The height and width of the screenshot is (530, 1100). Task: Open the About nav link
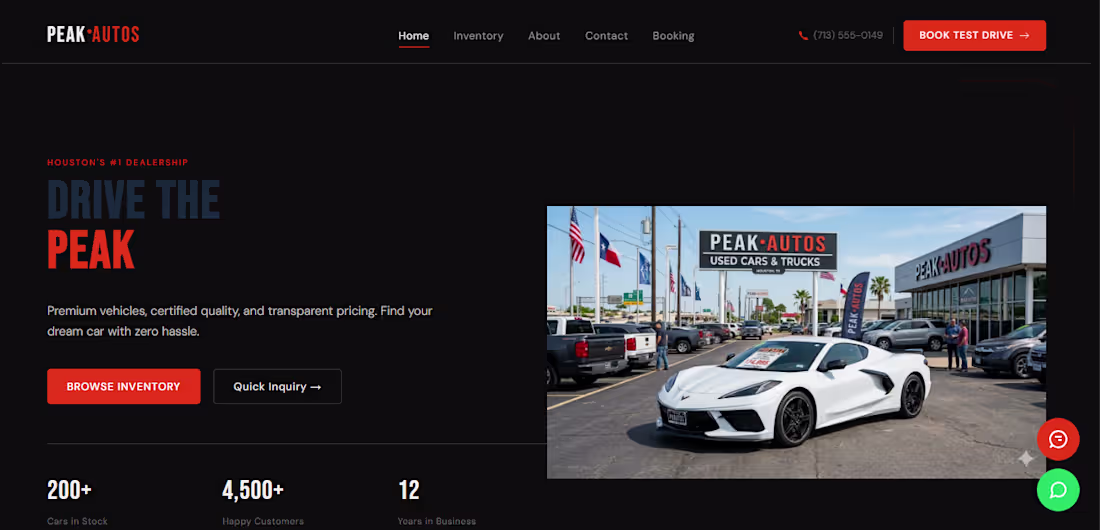544,36
